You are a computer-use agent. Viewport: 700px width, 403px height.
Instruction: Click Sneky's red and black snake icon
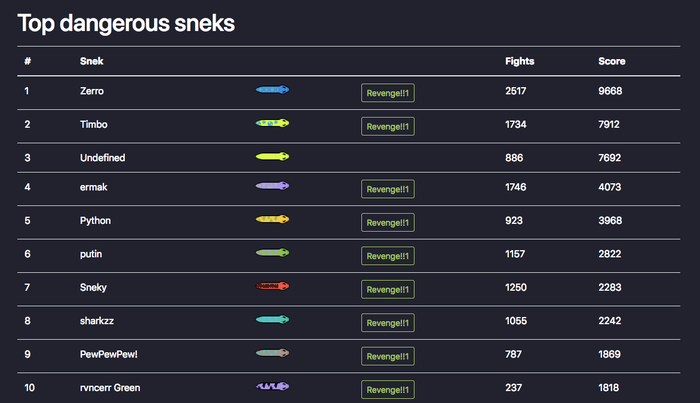(x=273, y=286)
